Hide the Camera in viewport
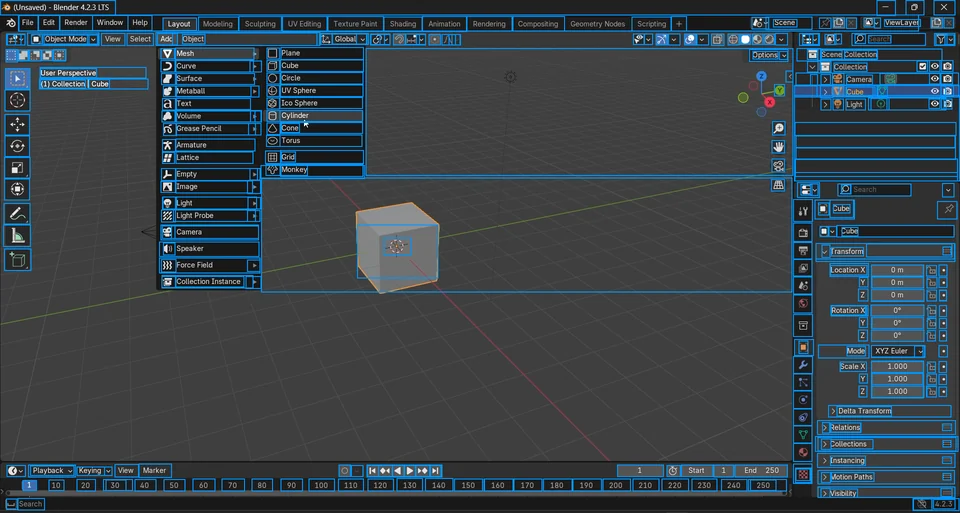Screen dimensions: 960x513 click(934, 79)
